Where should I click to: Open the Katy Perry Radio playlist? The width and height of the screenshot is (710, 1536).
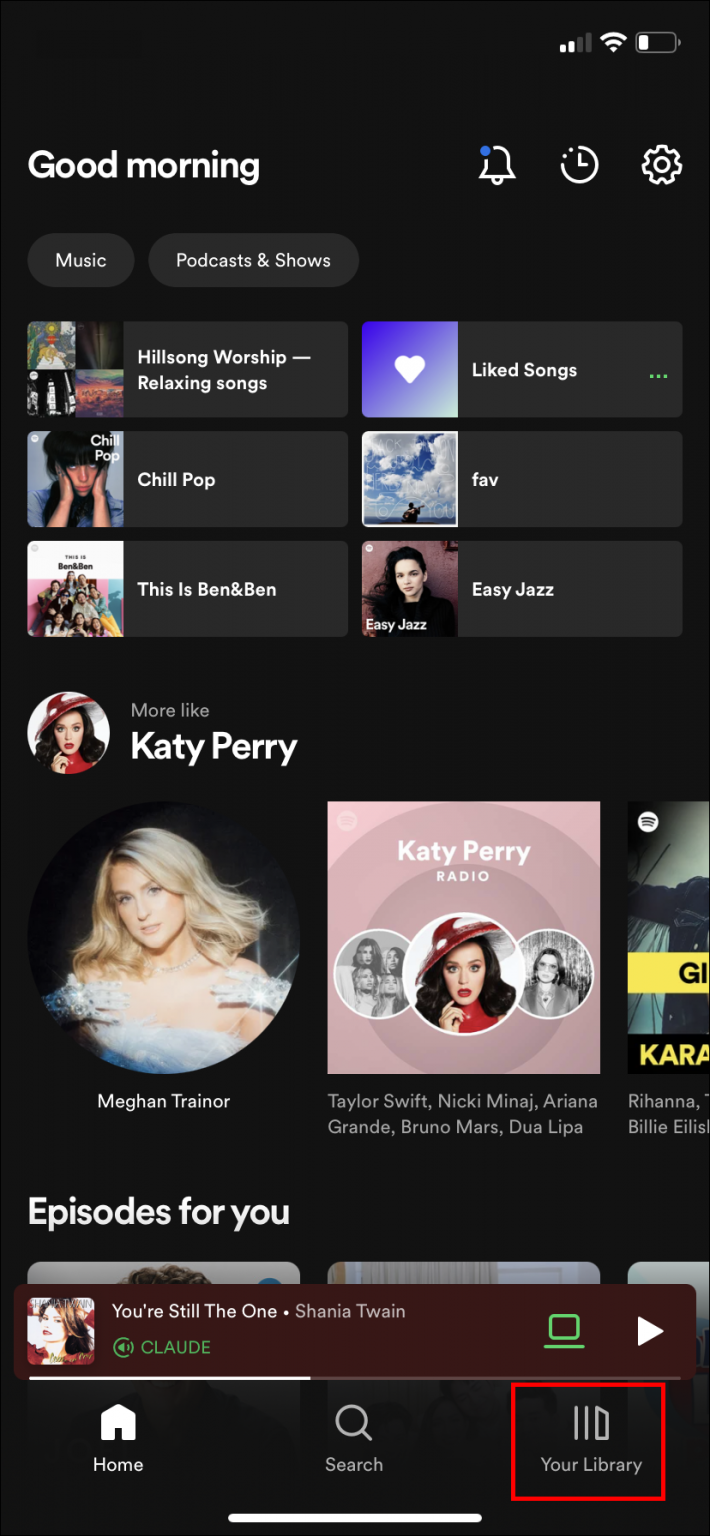[x=463, y=938]
